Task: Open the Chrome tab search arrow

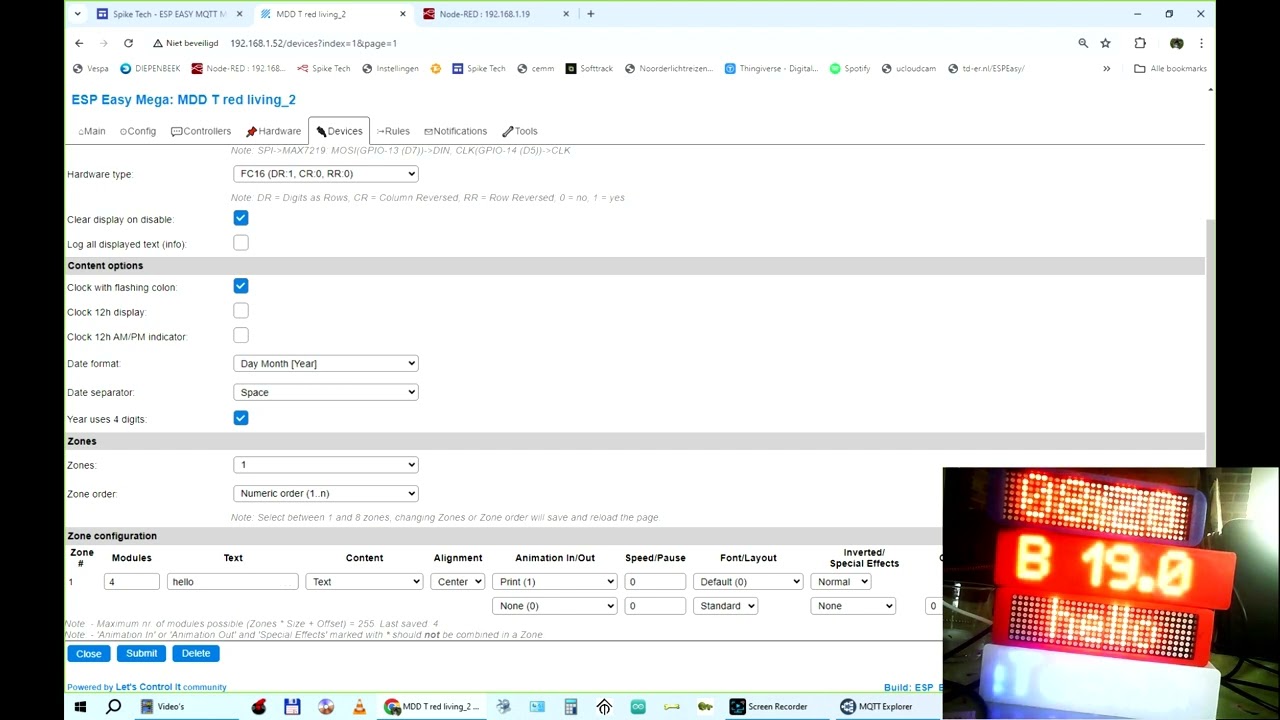Action: tap(77, 14)
